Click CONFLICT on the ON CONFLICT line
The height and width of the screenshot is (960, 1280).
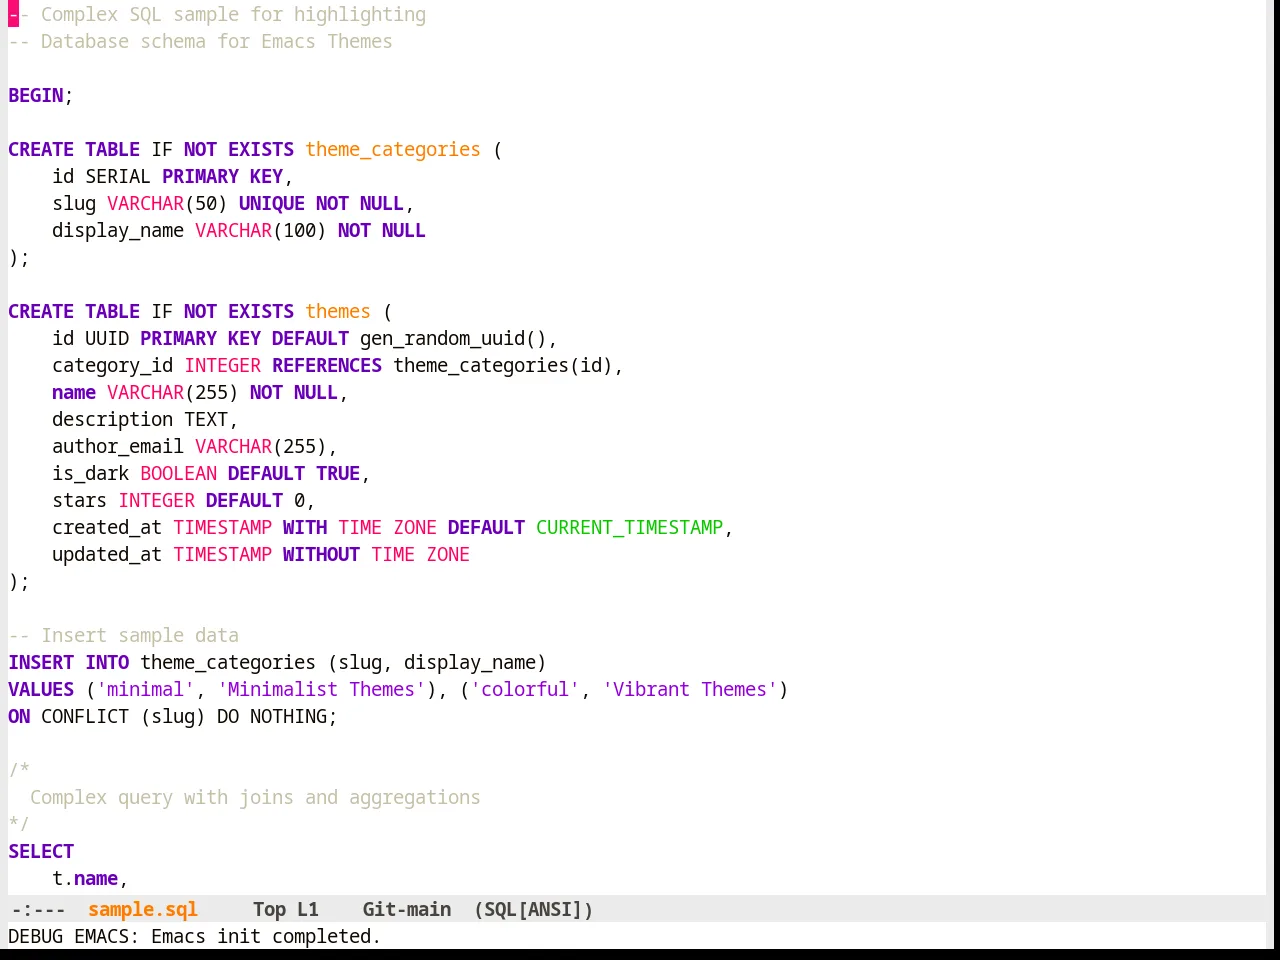(85, 716)
